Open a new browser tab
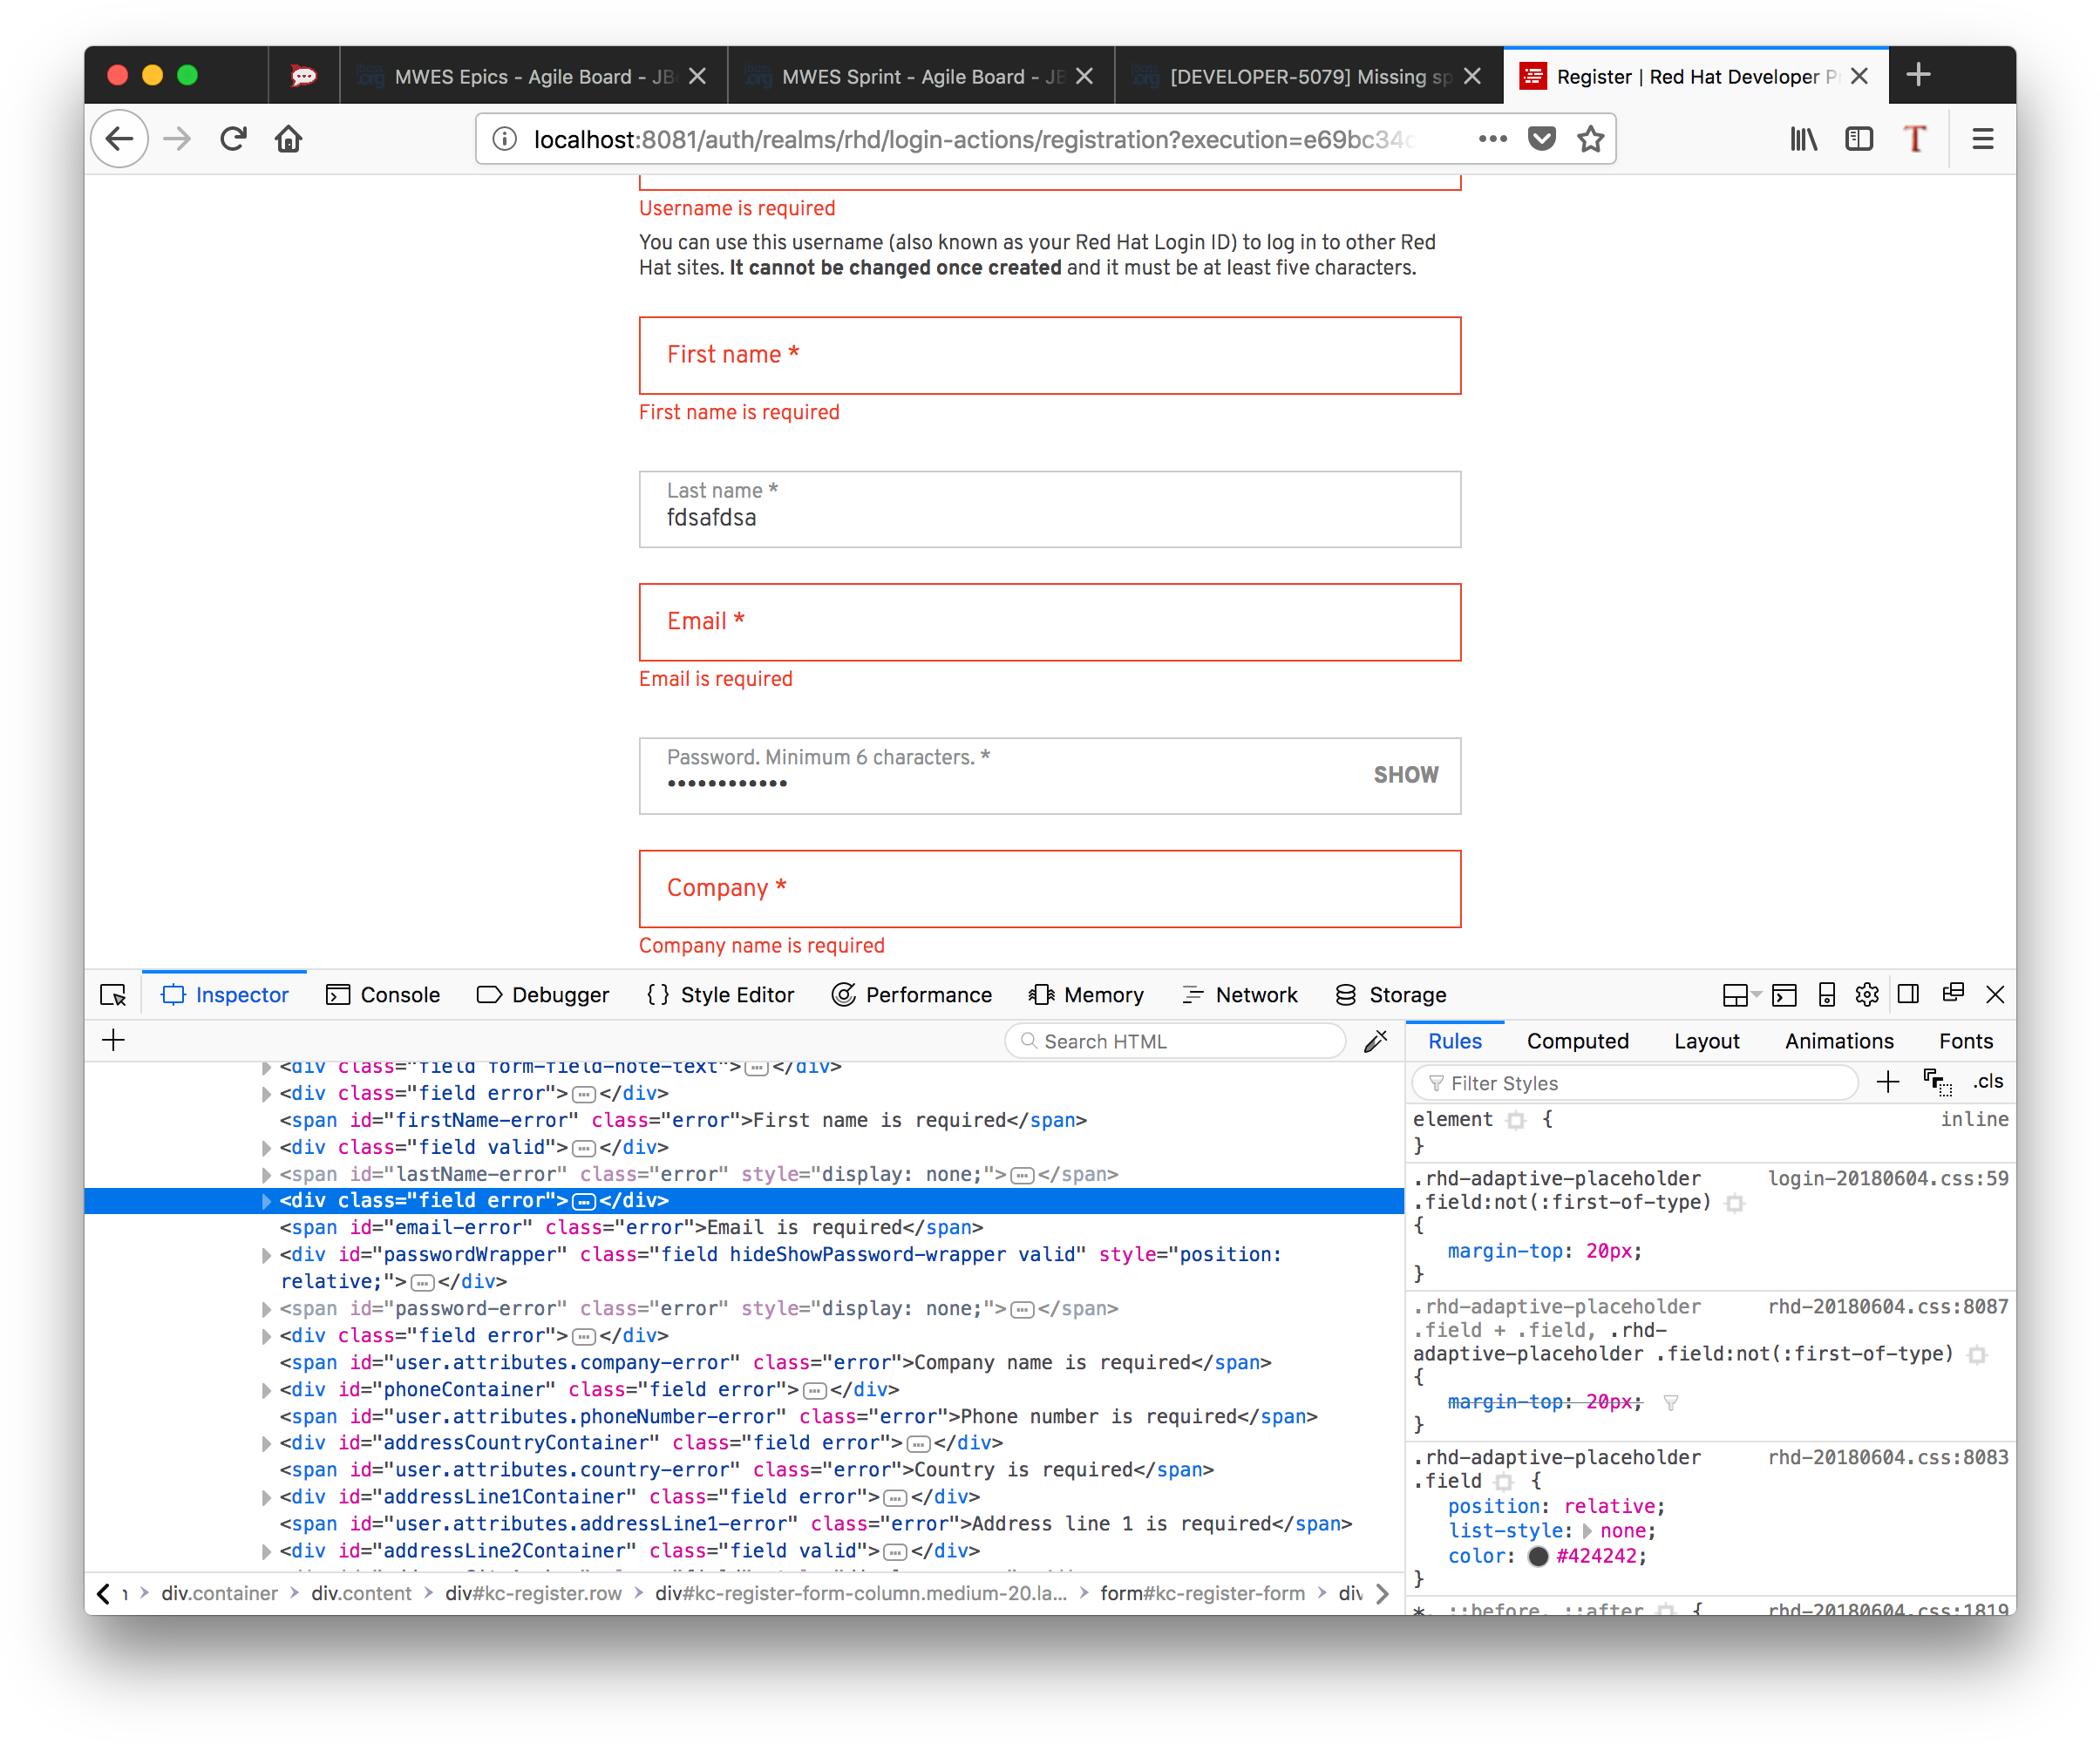The image size is (2100, 1744). 1918,75
